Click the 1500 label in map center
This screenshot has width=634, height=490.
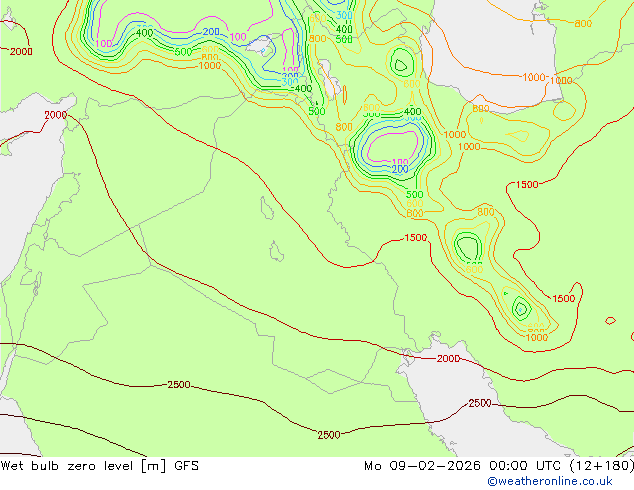coord(416,238)
